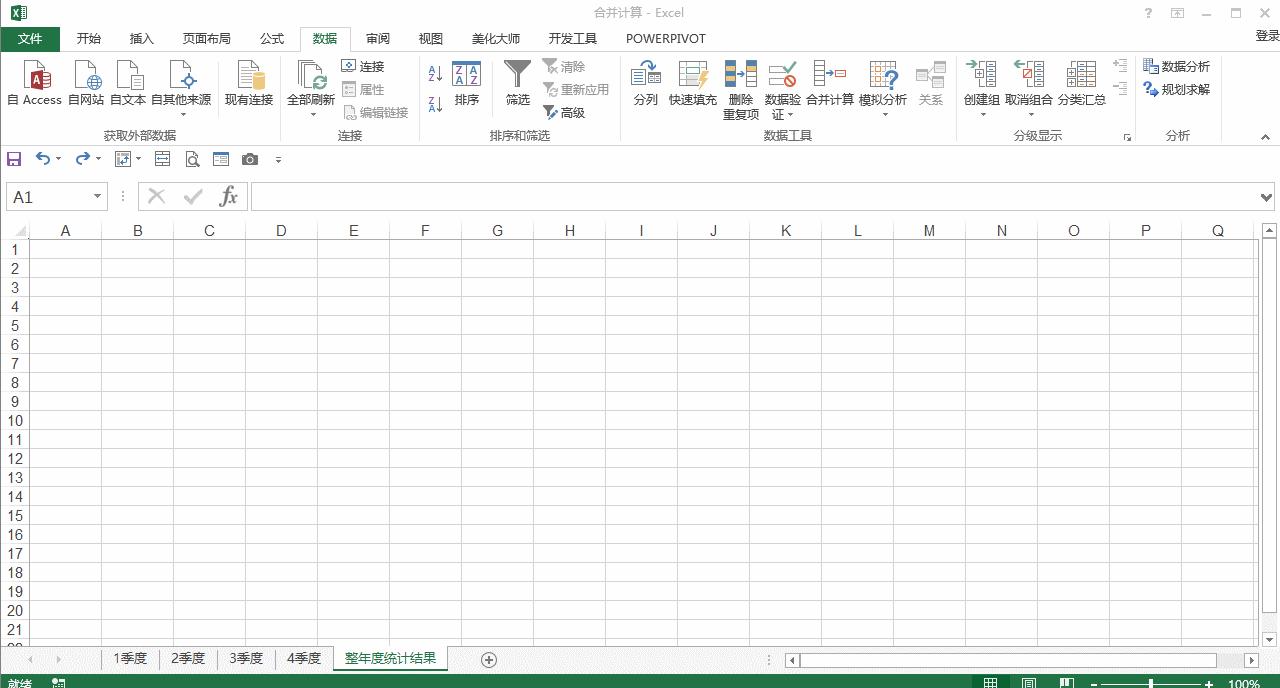This screenshot has width=1280, height=688.
Task: Add a new sheet with plus button
Action: click(489, 659)
